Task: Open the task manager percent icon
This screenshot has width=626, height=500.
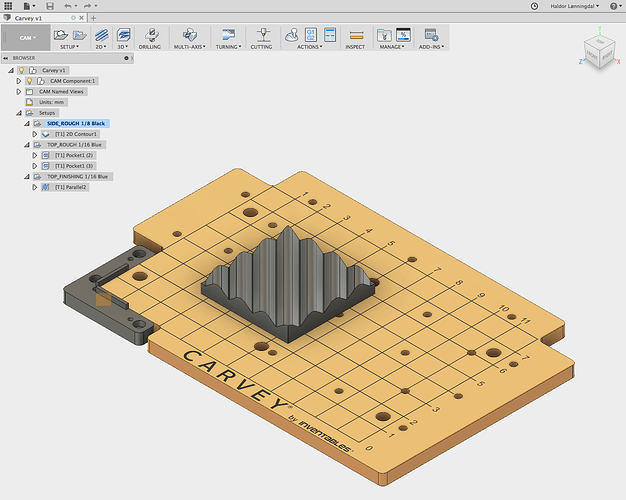Action: click(x=403, y=35)
